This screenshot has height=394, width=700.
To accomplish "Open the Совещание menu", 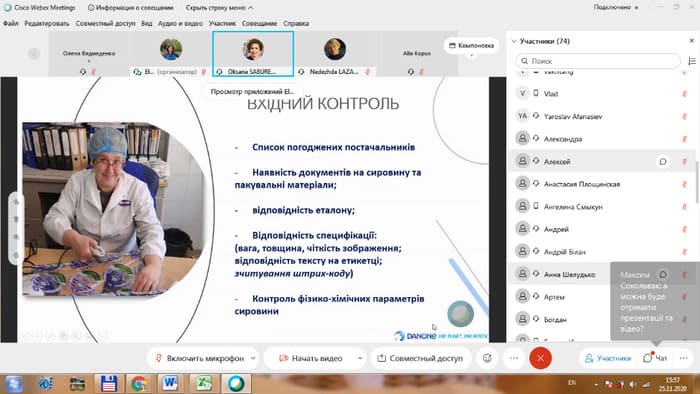I will click(259, 23).
